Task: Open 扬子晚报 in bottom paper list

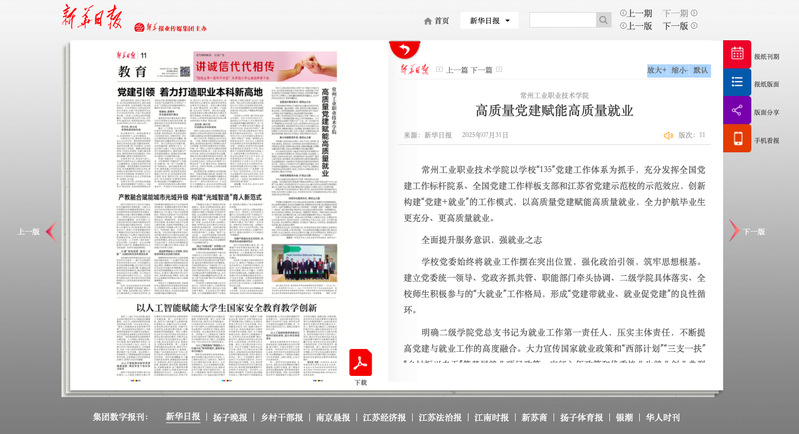Action: pyautogui.click(x=230, y=417)
